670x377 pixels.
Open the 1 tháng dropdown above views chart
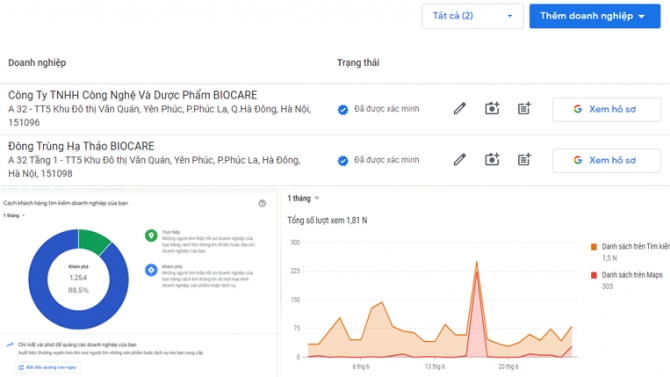303,198
